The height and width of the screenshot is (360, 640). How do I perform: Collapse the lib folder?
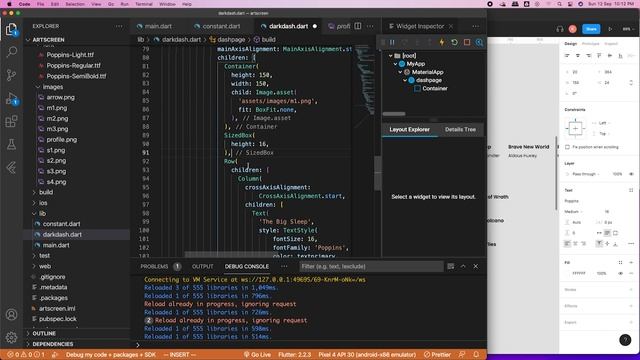pos(34,213)
